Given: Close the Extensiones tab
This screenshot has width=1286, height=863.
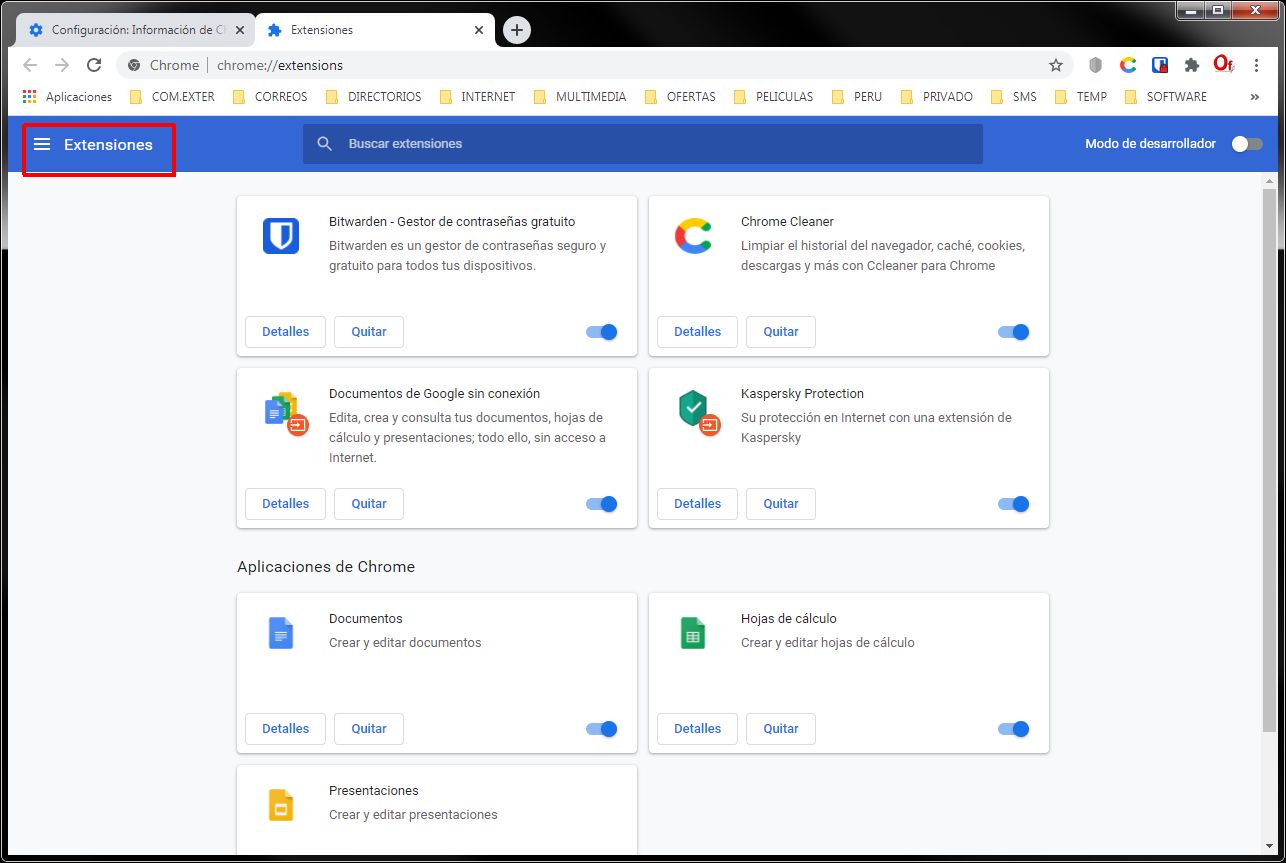Looking at the screenshot, I should [479, 30].
